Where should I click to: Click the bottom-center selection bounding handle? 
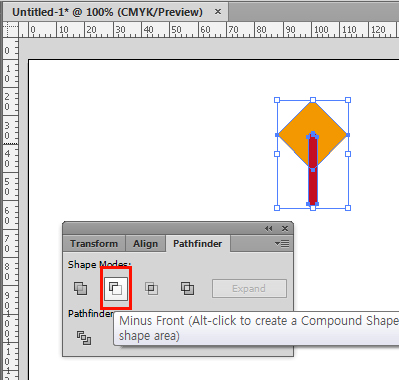pyautogui.click(x=313, y=208)
